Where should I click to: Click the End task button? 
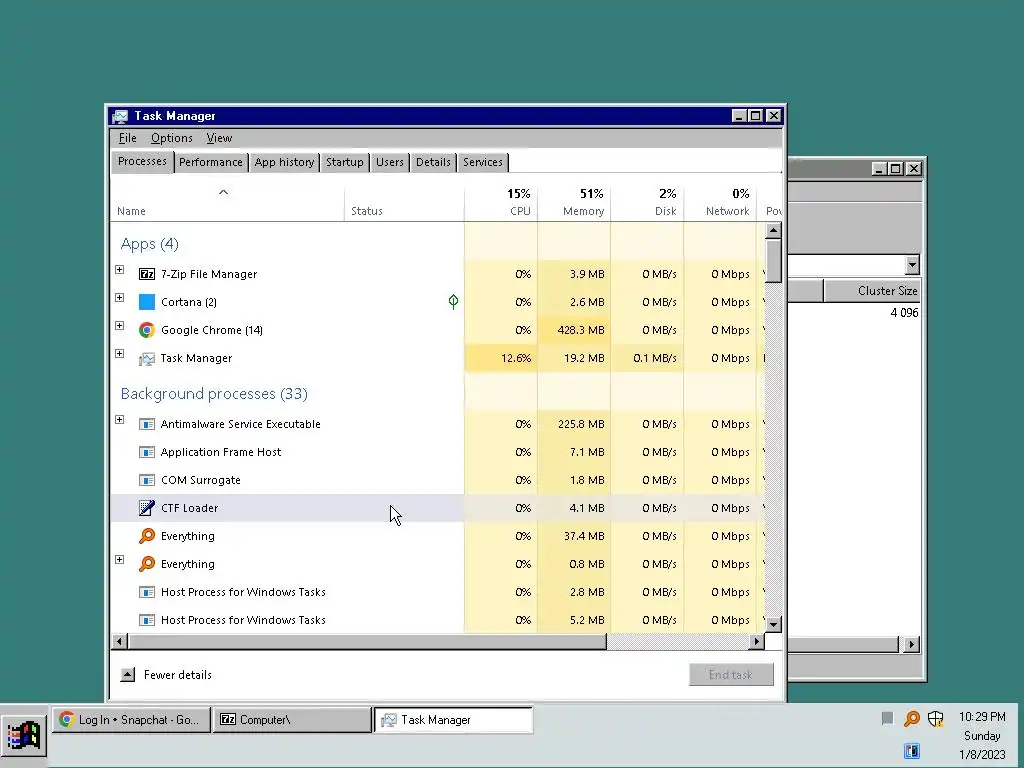click(x=731, y=675)
